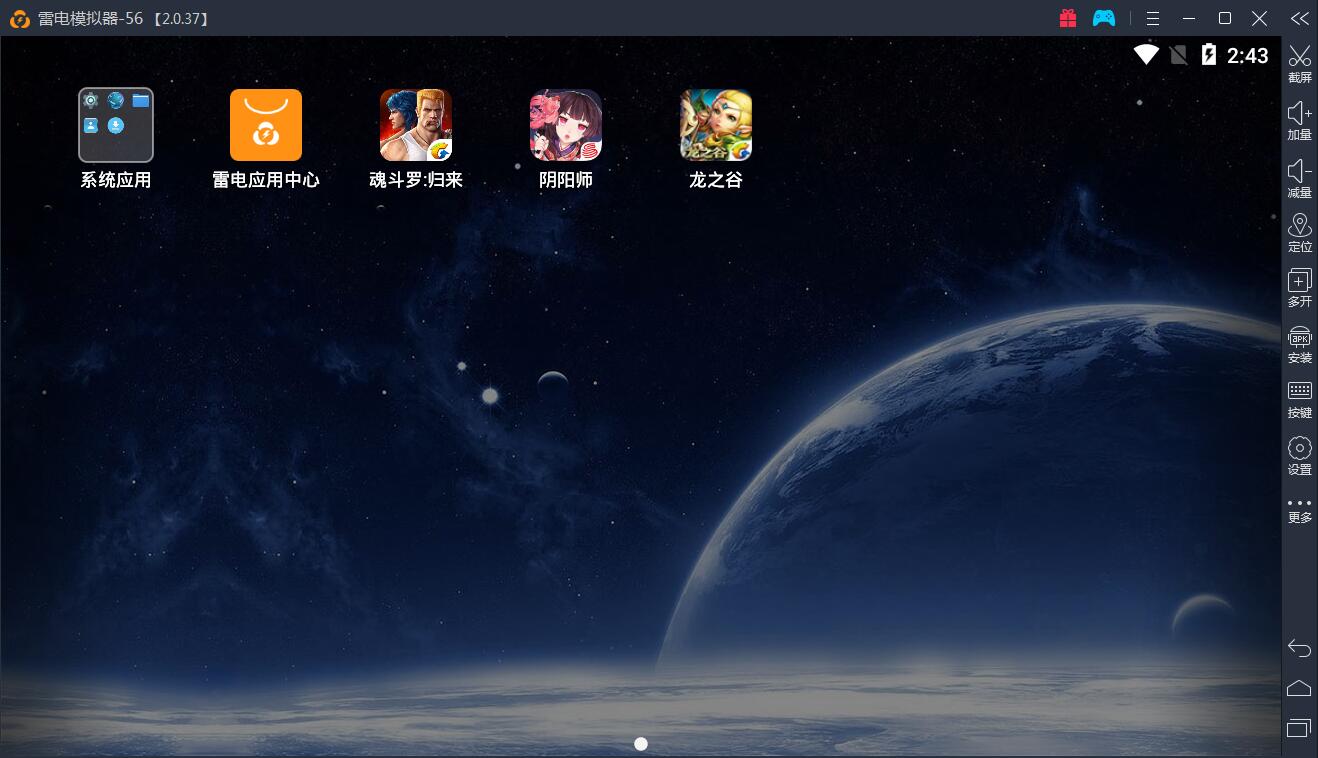Screen dimensions: 1318x758
Task: Open the 定位 location tool
Action: coord(1299,232)
